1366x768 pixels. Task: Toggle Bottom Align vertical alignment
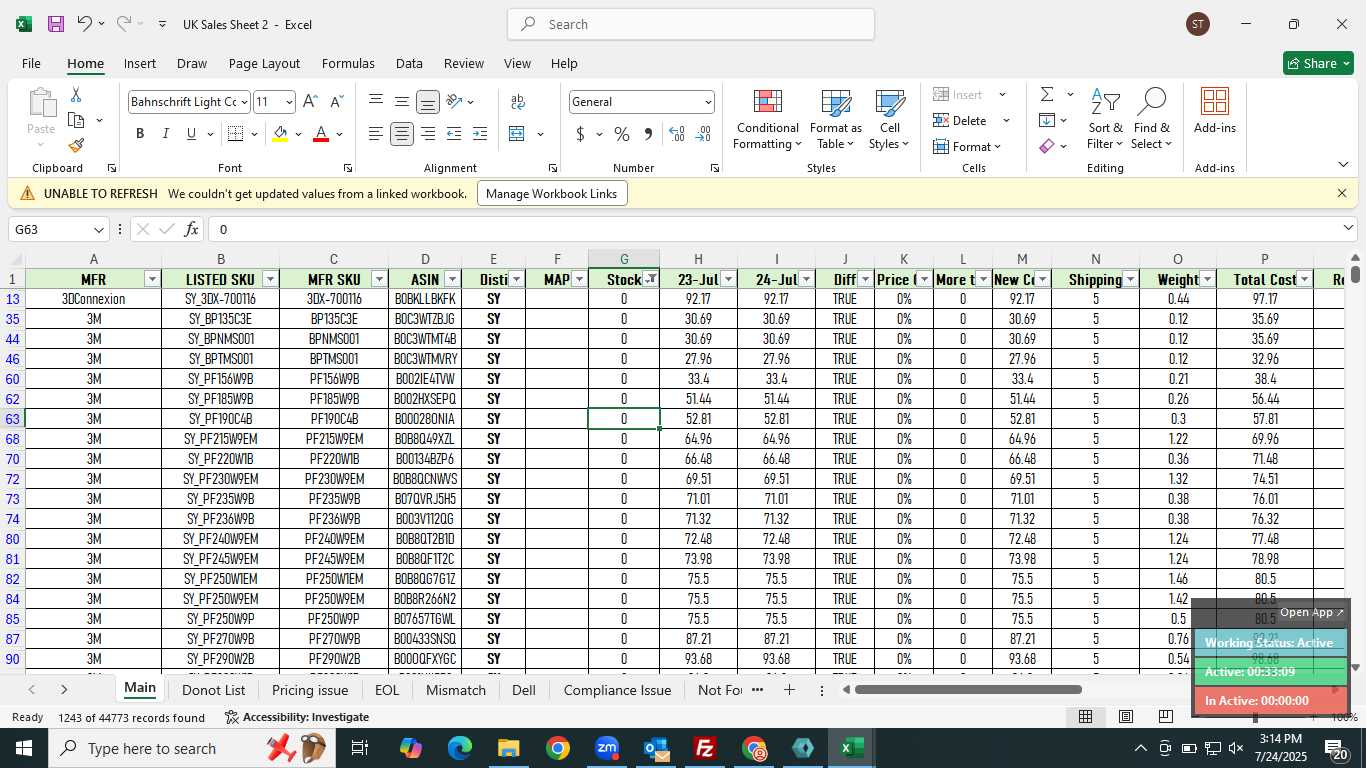(x=427, y=102)
